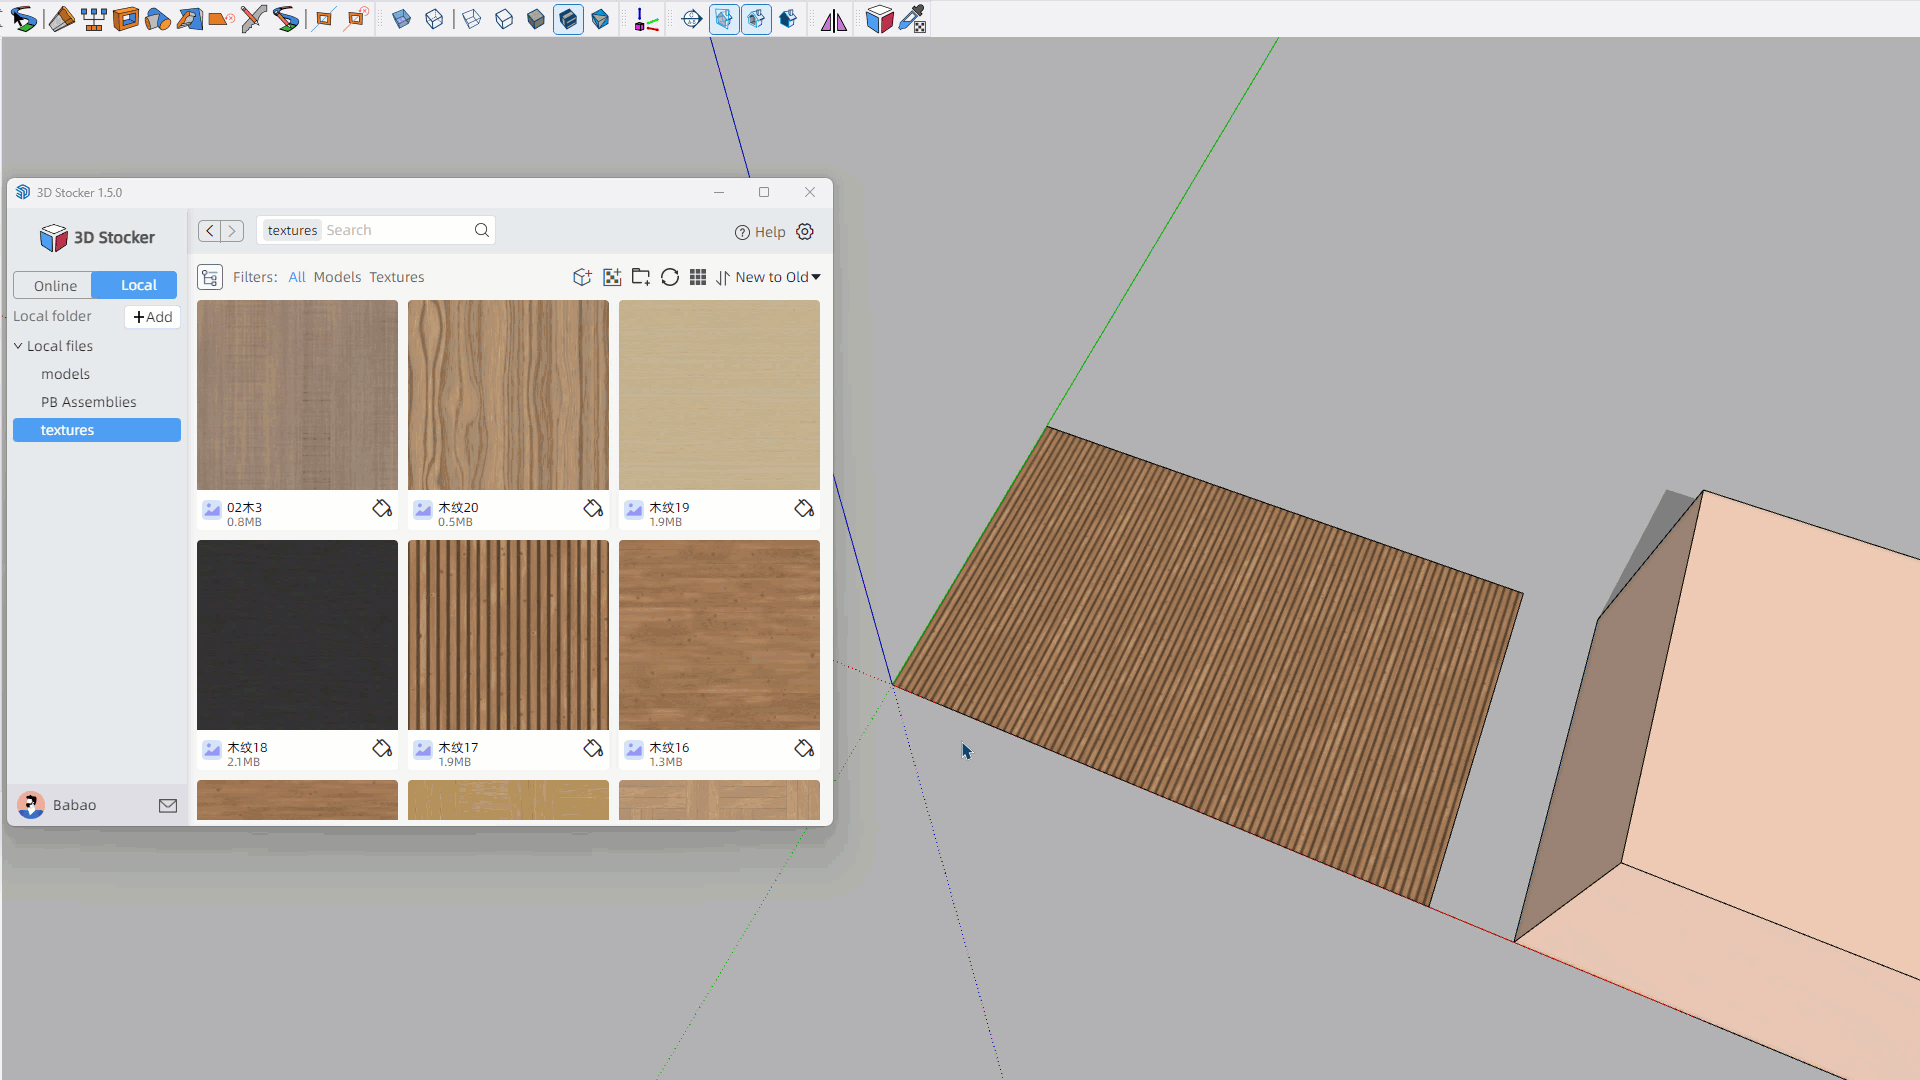The image size is (1920, 1080).
Task: Click the add texture icon
Action: tap(612, 277)
